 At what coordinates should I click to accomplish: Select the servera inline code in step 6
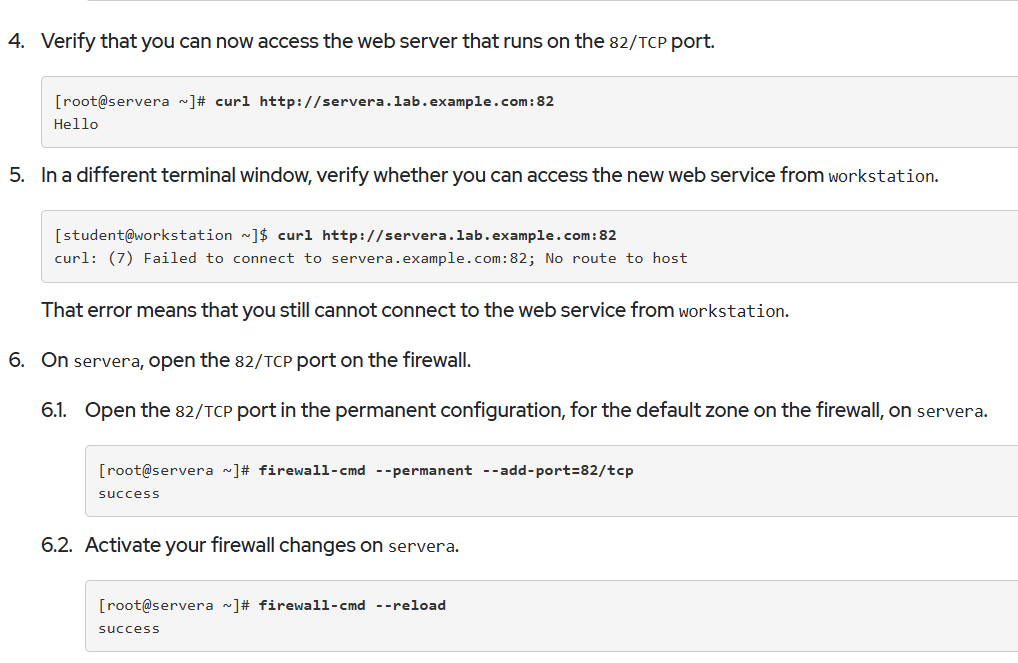coord(106,361)
